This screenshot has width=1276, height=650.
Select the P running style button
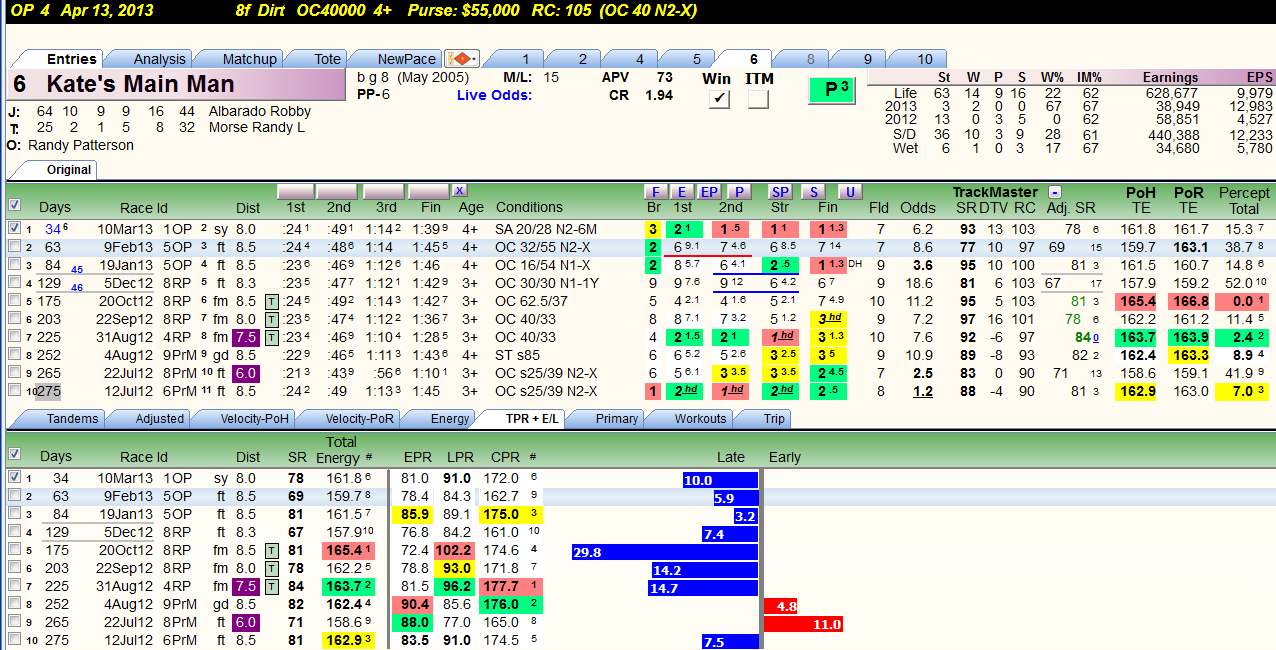(738, 192)
